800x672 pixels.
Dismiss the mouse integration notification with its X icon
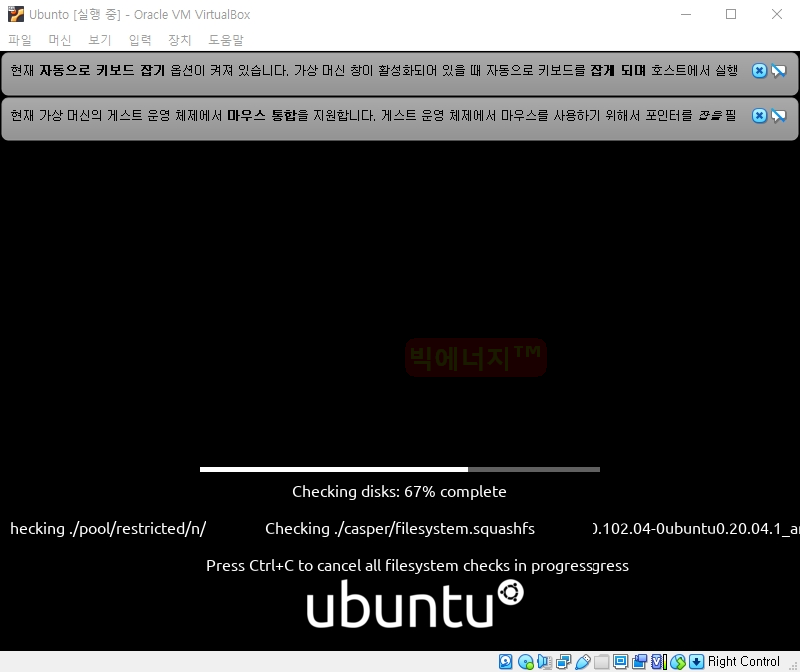point(759,116)
